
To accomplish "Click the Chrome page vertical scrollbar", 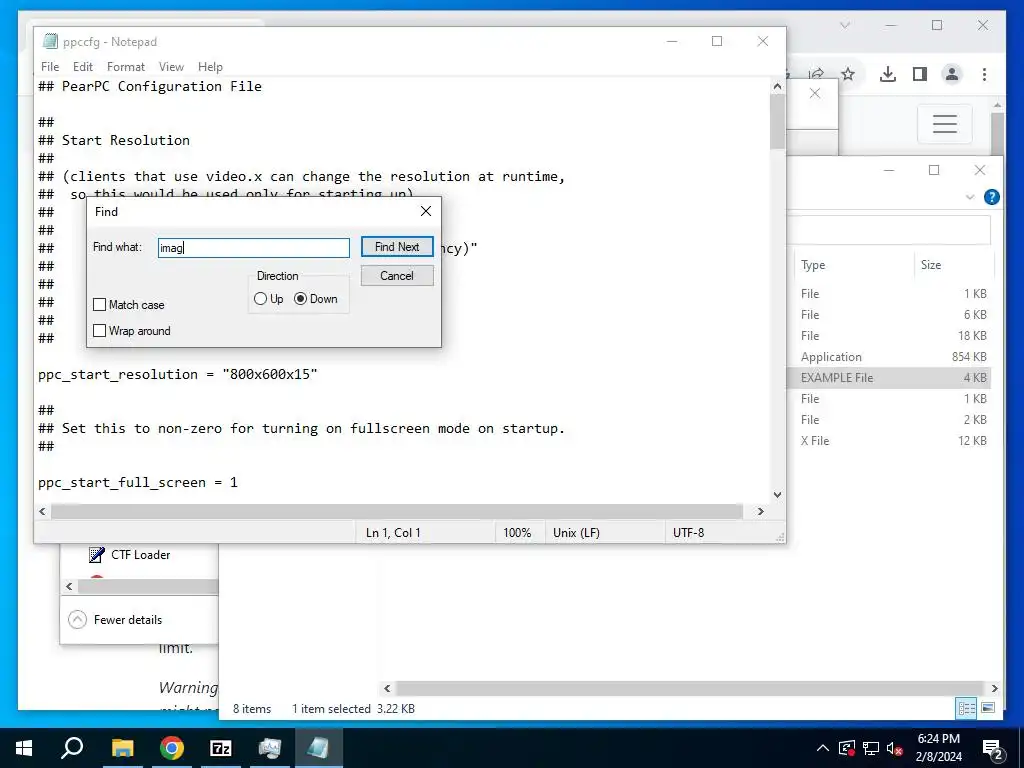I will [997, 134].
